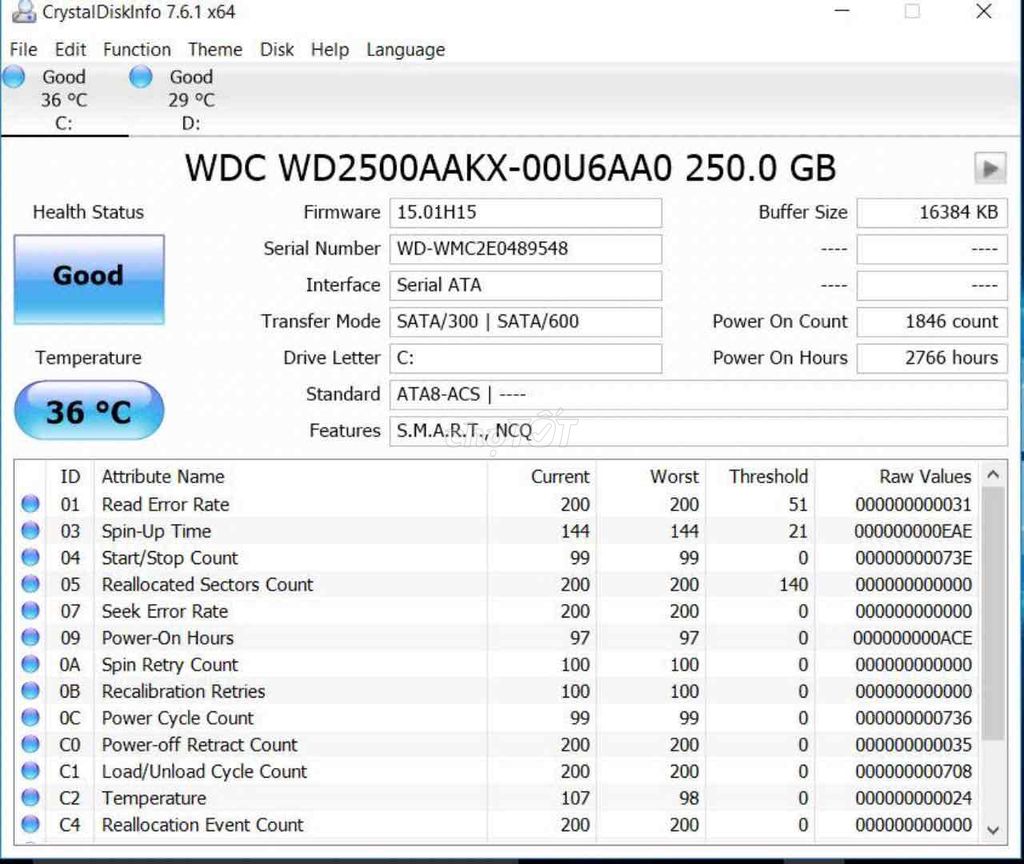Viewport: 1024px width, 864px height.
Task: Minimize the CrystalDiskInfo window
Action: pos(842,11)
